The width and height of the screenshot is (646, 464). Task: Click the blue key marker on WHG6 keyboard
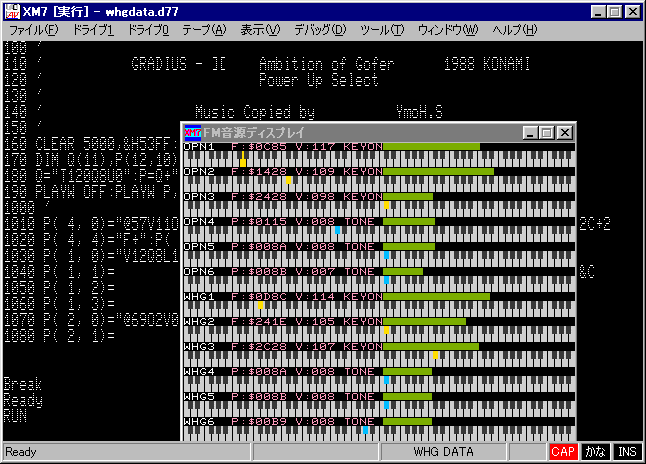click(365, 430)
